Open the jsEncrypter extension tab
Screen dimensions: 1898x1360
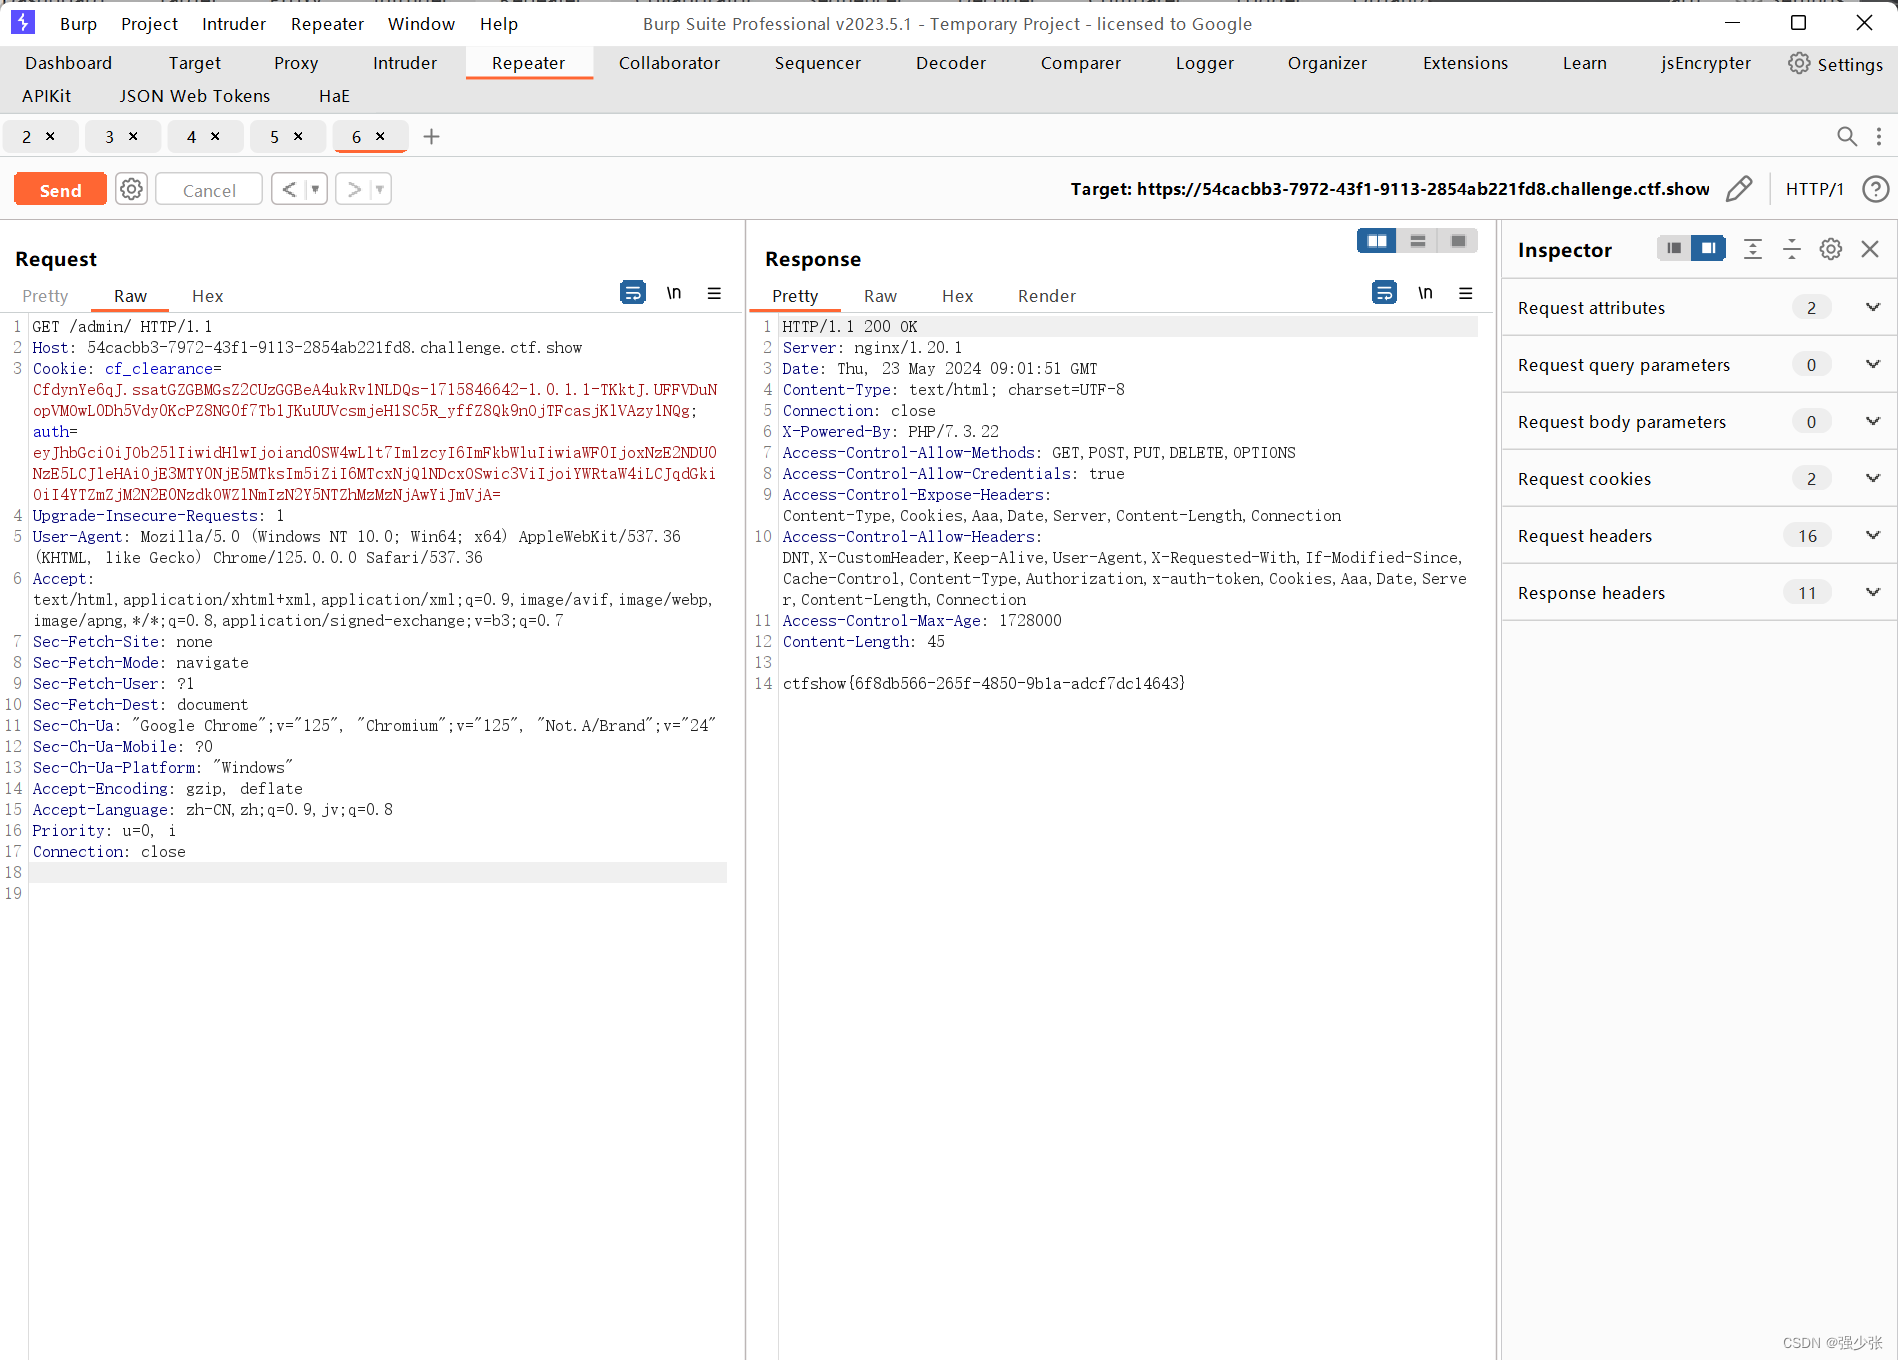tap(1706, 63)
